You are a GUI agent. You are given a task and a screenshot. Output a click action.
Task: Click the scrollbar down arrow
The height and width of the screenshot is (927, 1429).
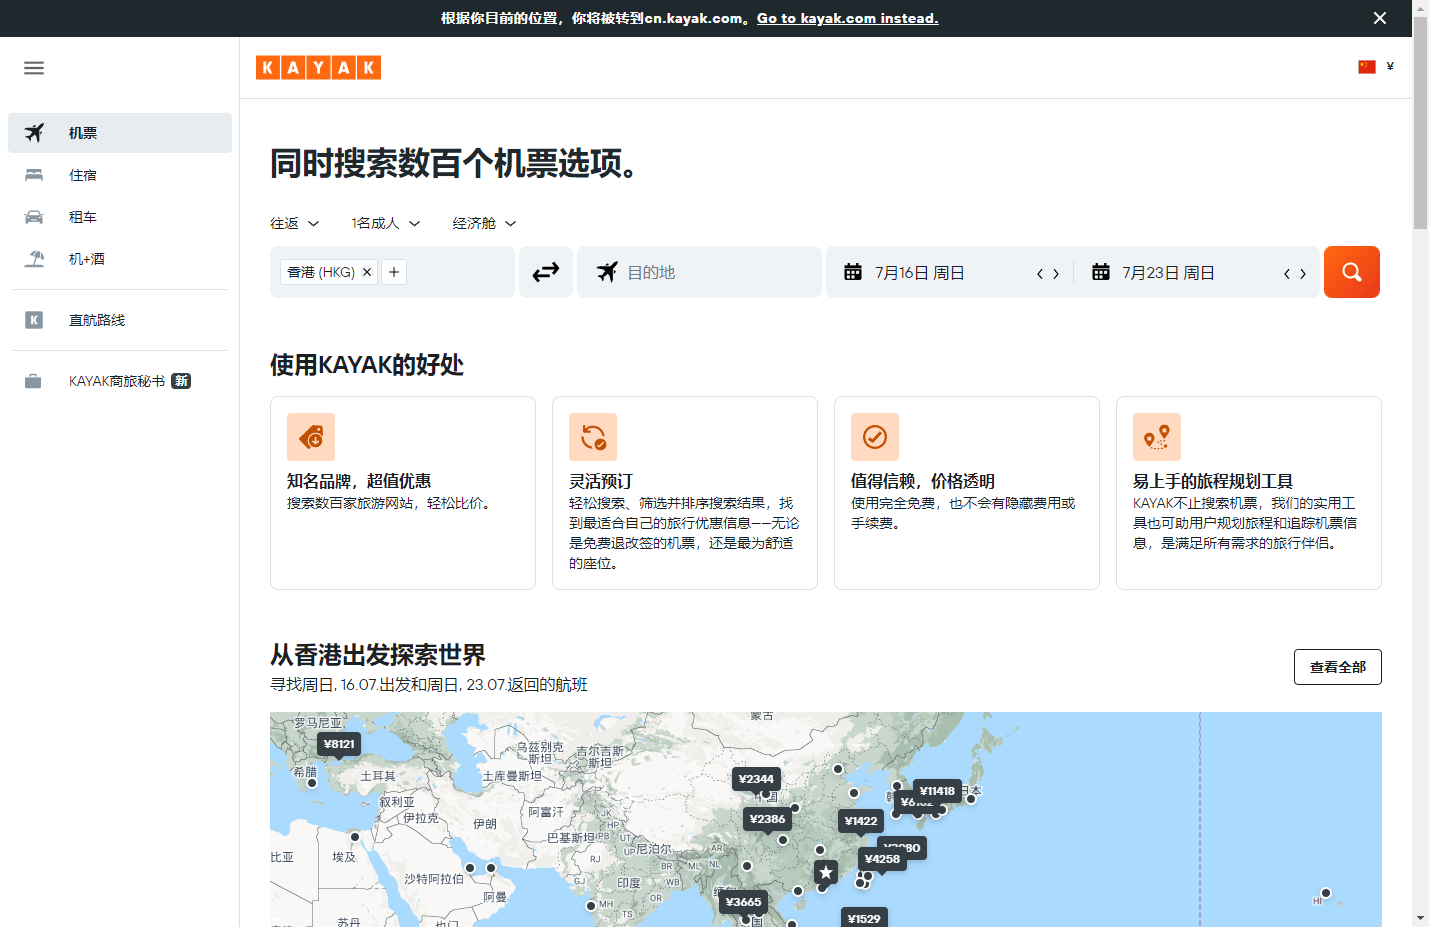[1420, 918]
